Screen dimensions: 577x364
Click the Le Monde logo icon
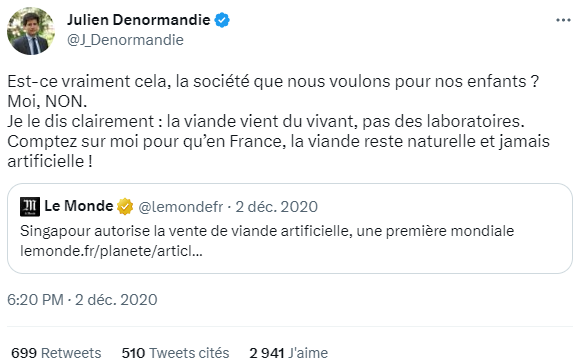30,206
